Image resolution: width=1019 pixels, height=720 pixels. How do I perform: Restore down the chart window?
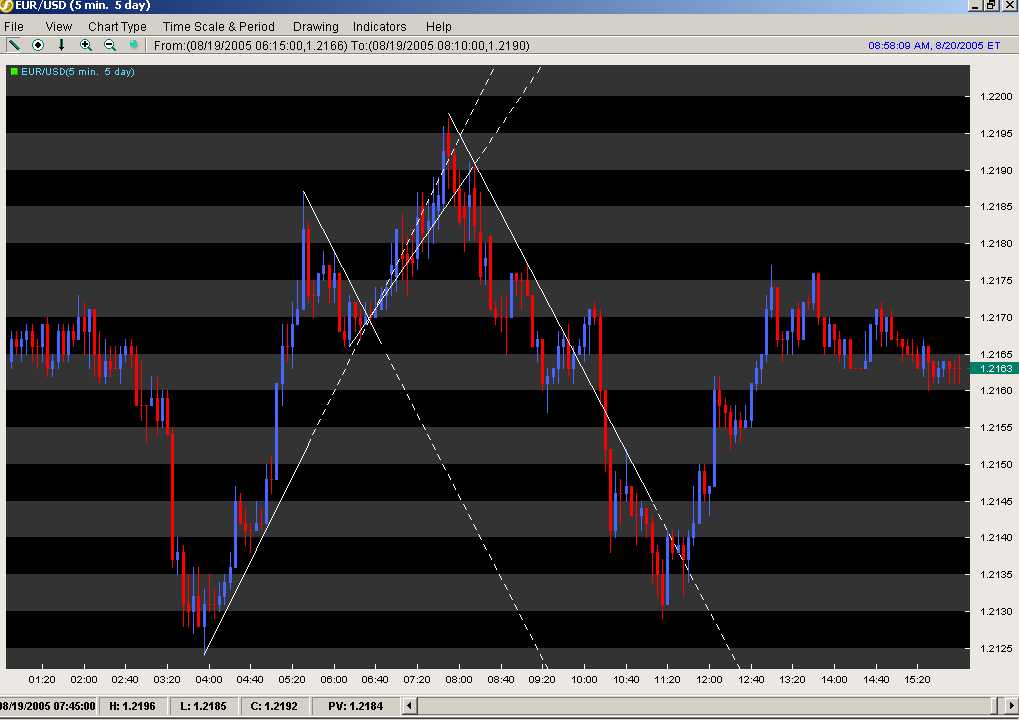point(991,6)
